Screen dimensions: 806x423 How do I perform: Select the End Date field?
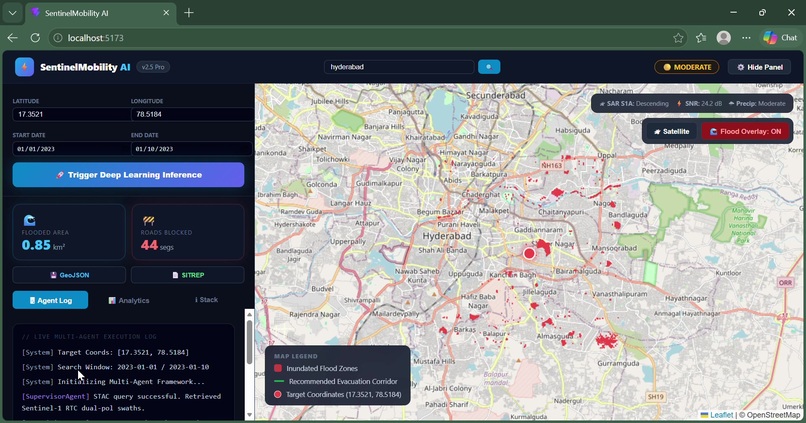[x=192, y=149]
